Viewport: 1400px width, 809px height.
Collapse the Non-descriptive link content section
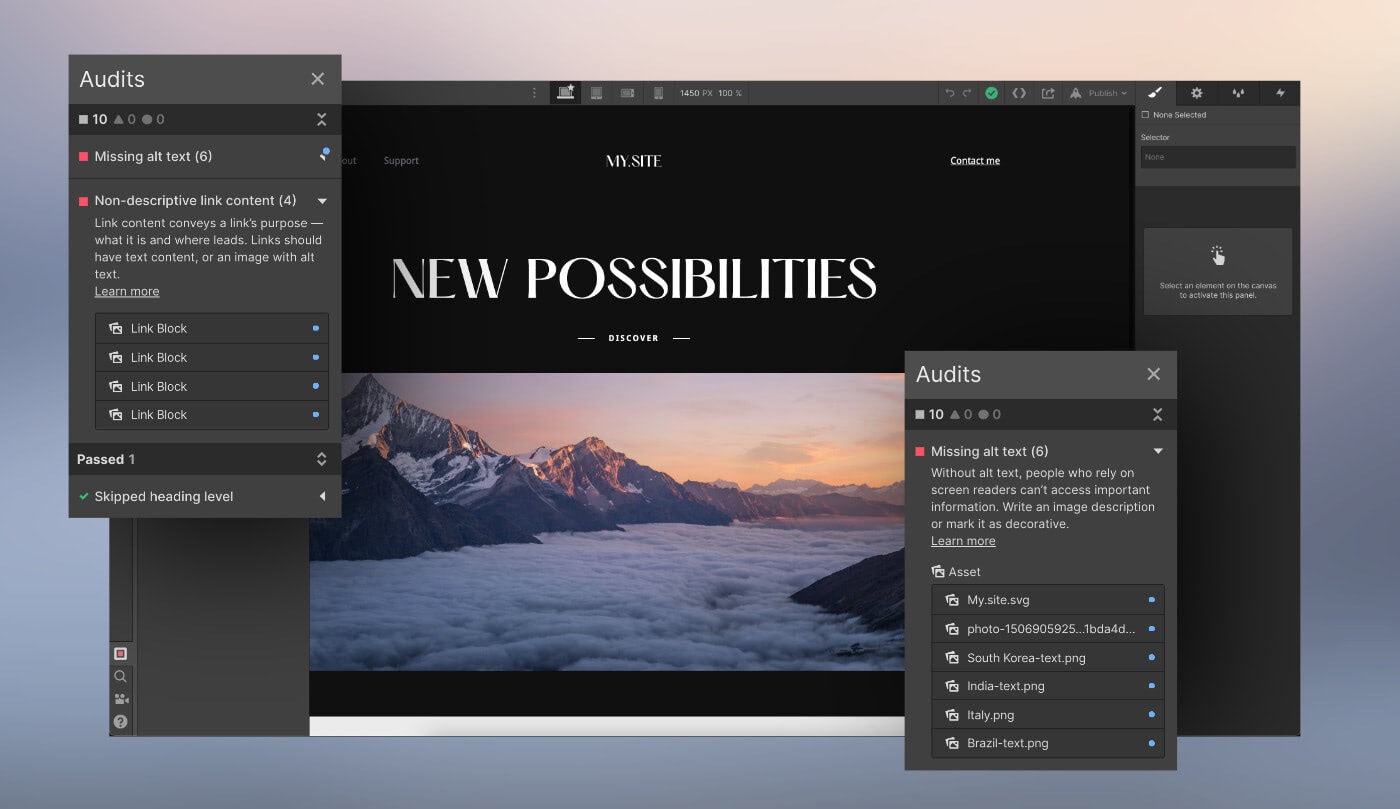click(322, 200)
